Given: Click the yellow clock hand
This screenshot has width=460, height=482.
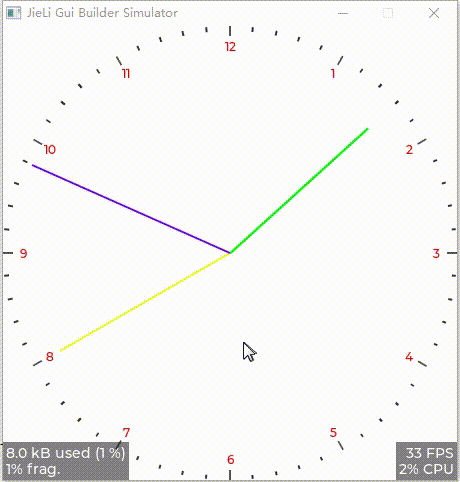Looking at the screenshot, I should 145,302.
